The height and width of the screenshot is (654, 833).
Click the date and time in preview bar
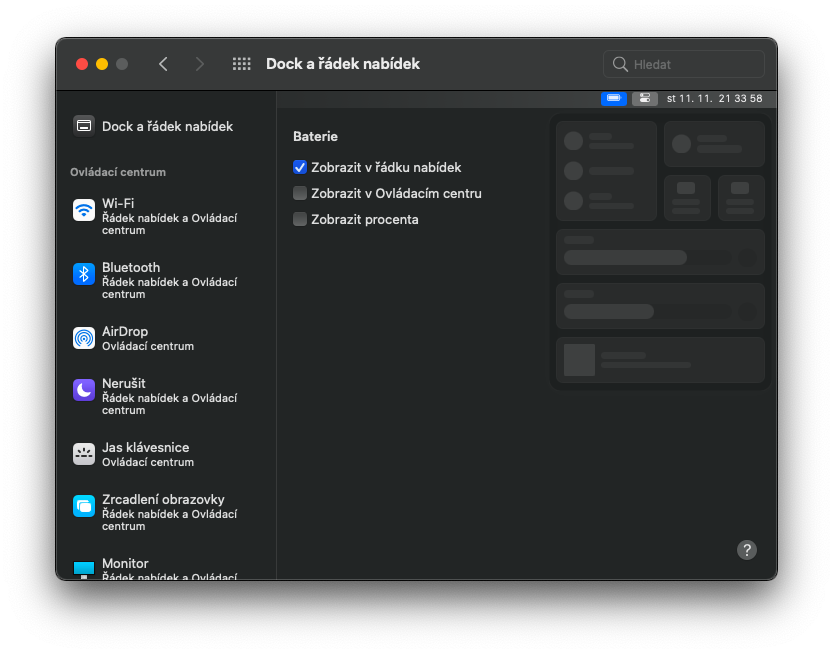click(x=714, y=99)
